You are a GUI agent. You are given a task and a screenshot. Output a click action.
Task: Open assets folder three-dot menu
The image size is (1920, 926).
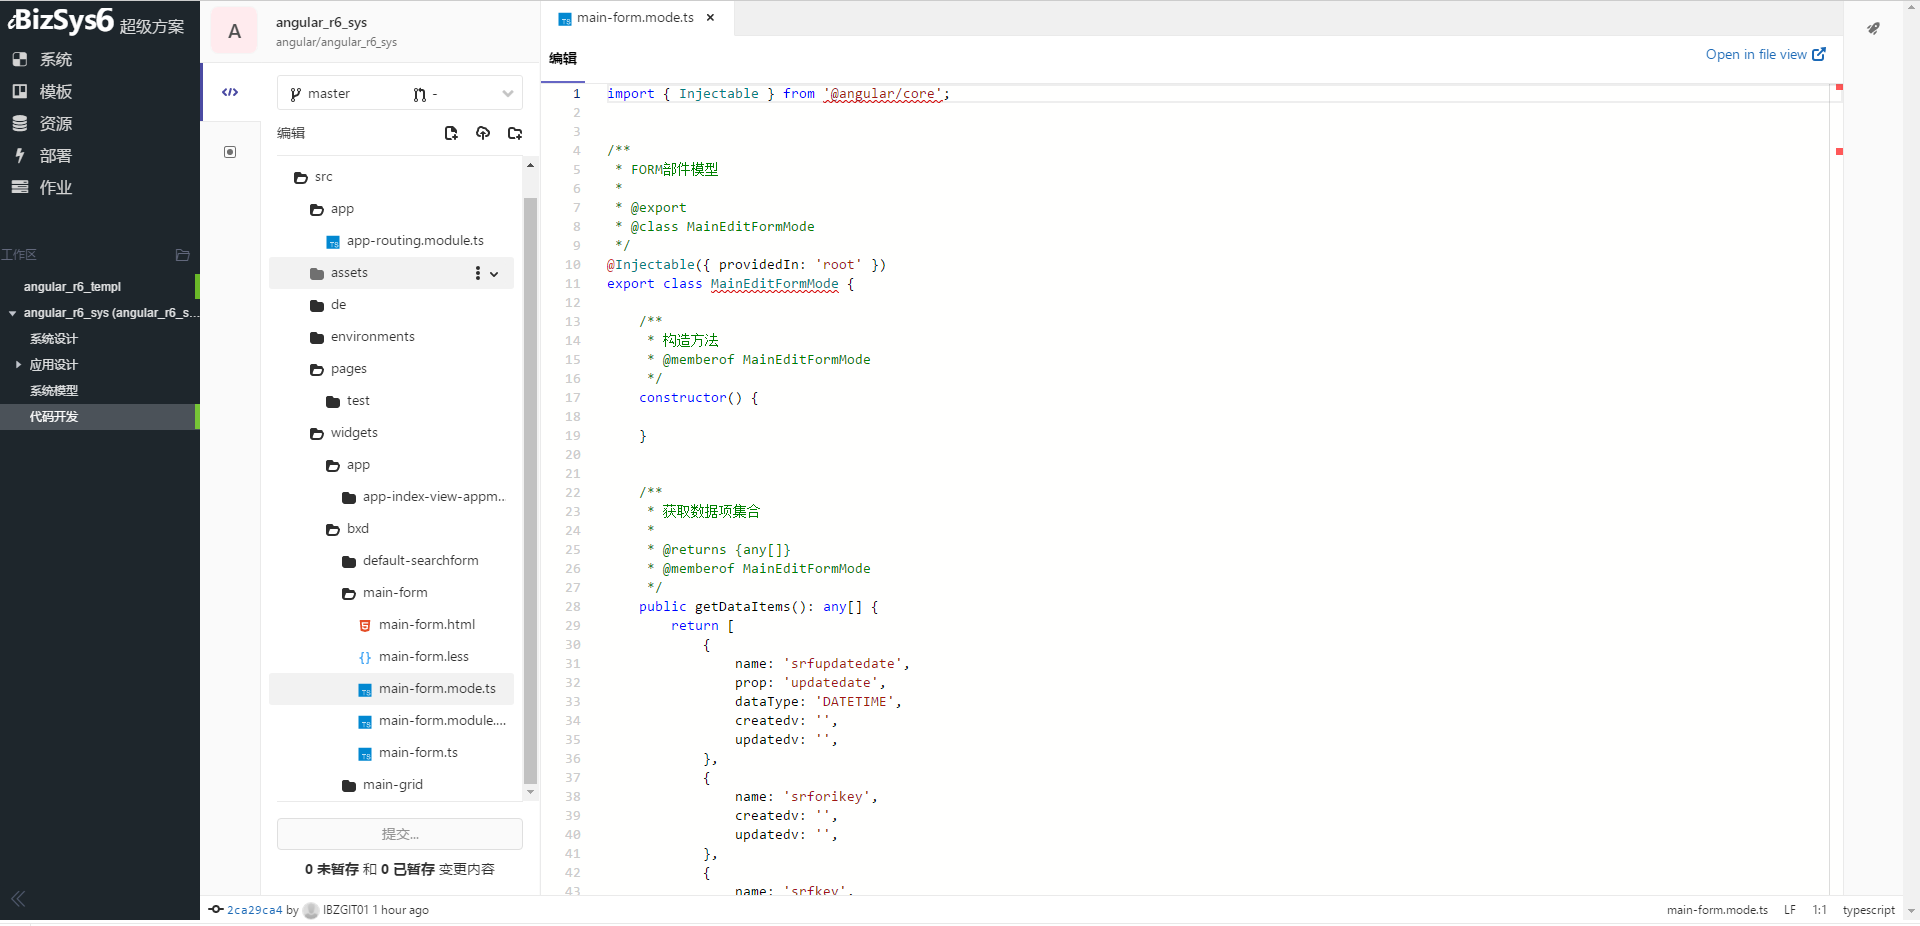point(477,273)
